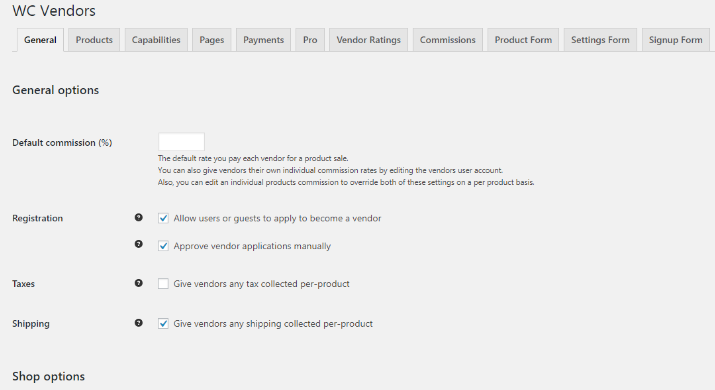Open the Payments tab
Viewport: 715px width, 390px height.
[x=264, y=40]
